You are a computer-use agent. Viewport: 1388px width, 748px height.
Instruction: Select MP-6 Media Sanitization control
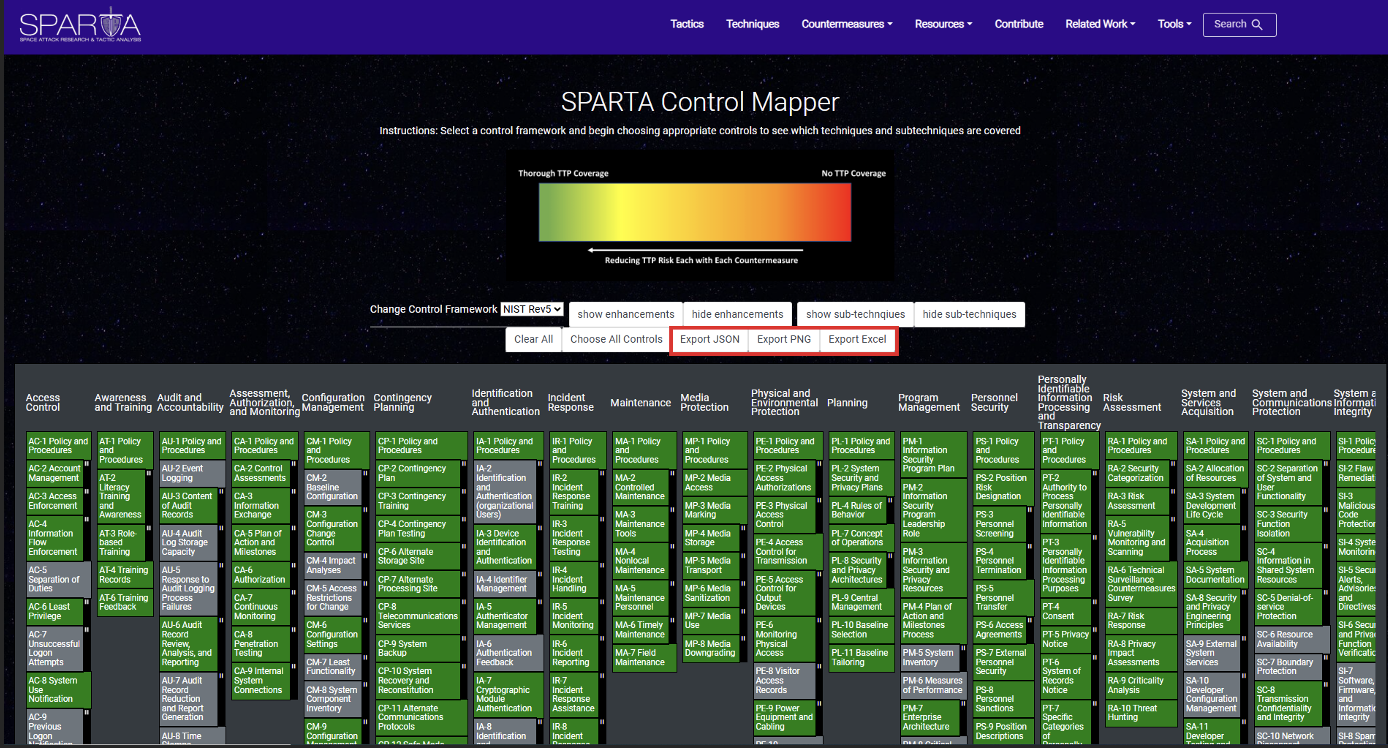[x=709, y=592]
